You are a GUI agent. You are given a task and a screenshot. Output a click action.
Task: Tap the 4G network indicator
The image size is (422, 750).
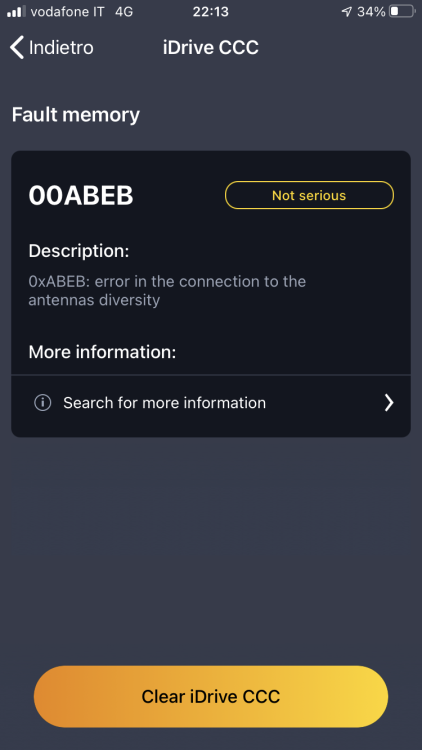click(x=124, y=11)
